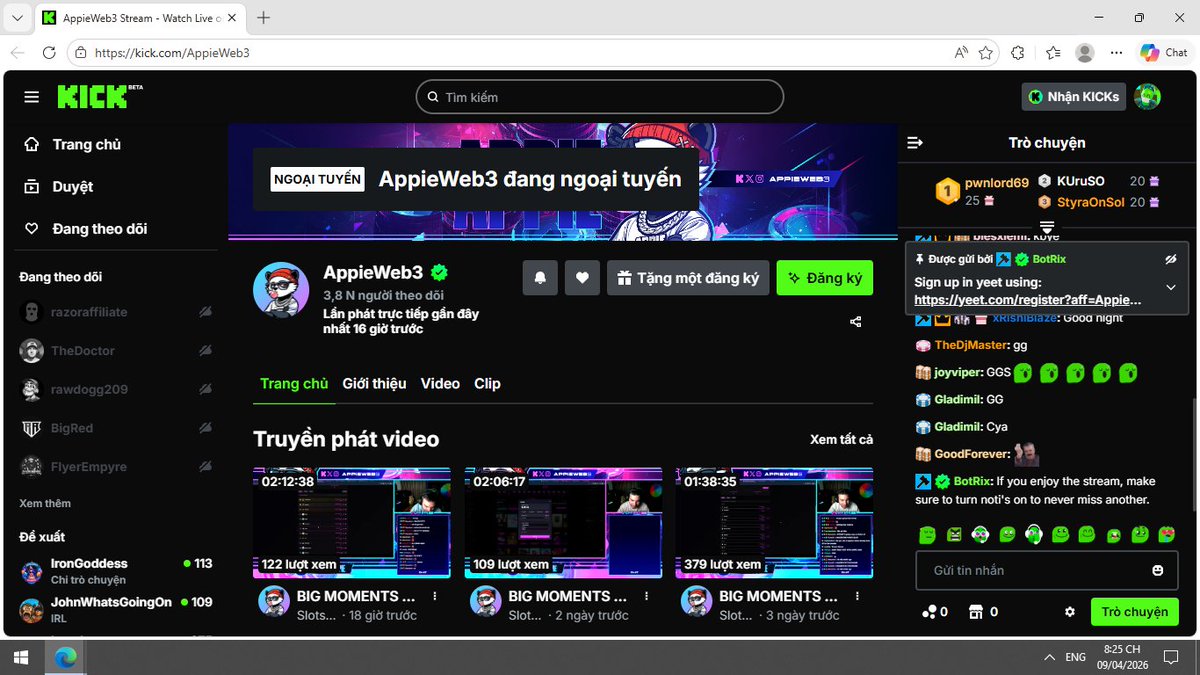1200x675 pixels.
Task: Expand the pinned message chevron
Action: (x=1171, y=287)
